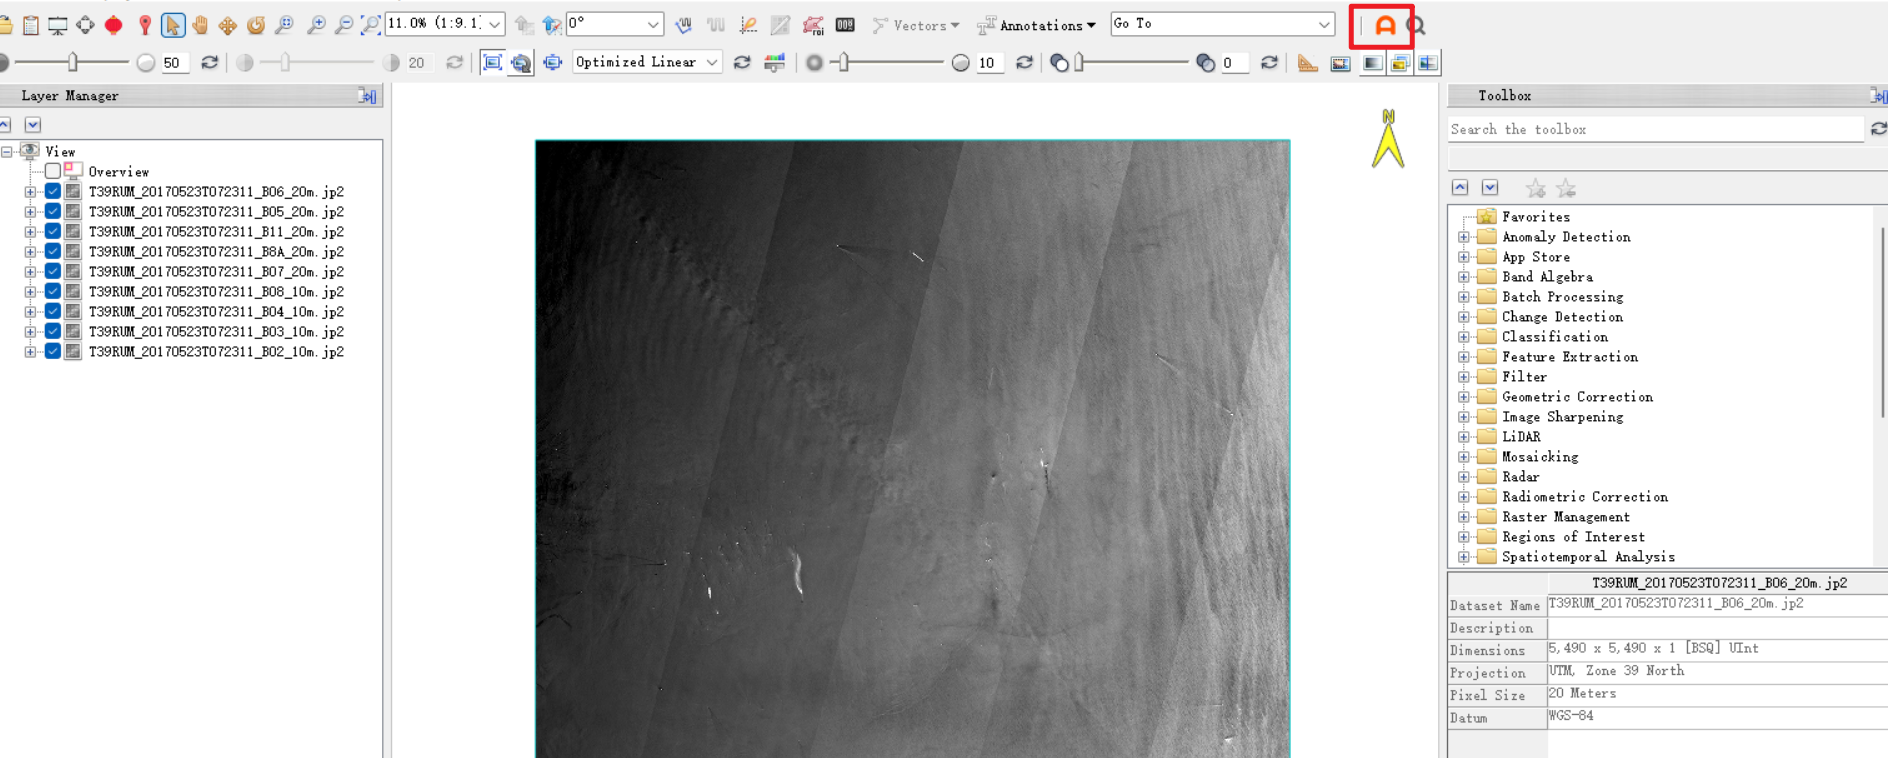Uncheck layer B04_10m.jp2
Viewport: 1888px width, 758px height.
point(53,311)
